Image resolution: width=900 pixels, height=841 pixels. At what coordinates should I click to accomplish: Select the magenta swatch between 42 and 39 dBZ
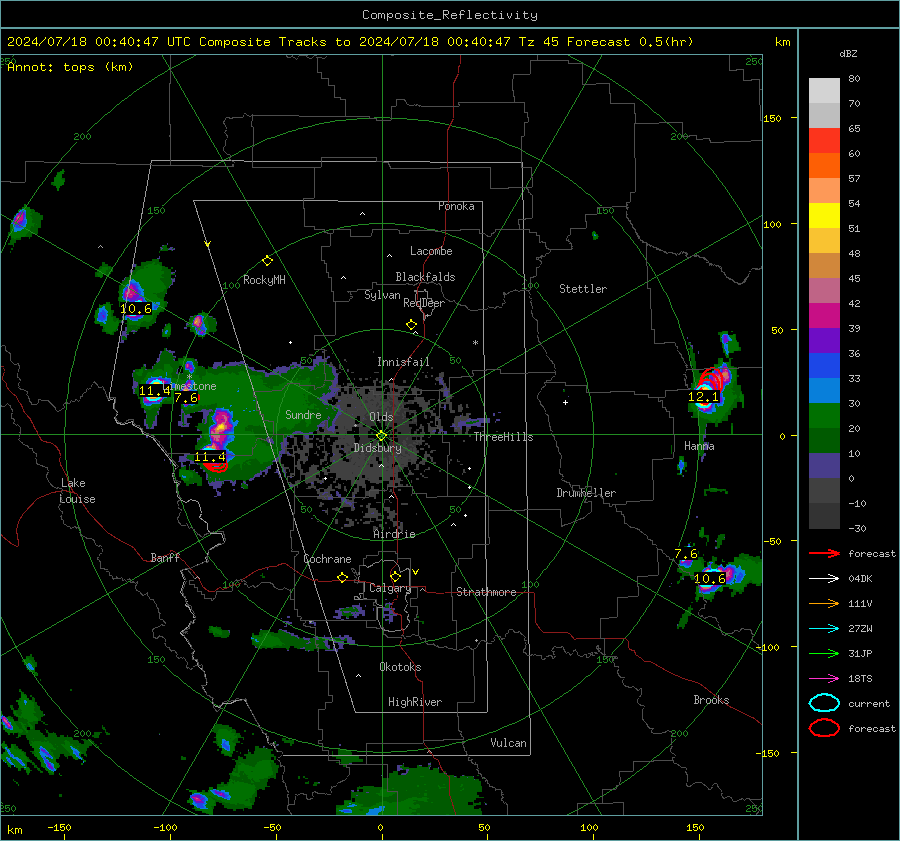click(x=824, y=316)
